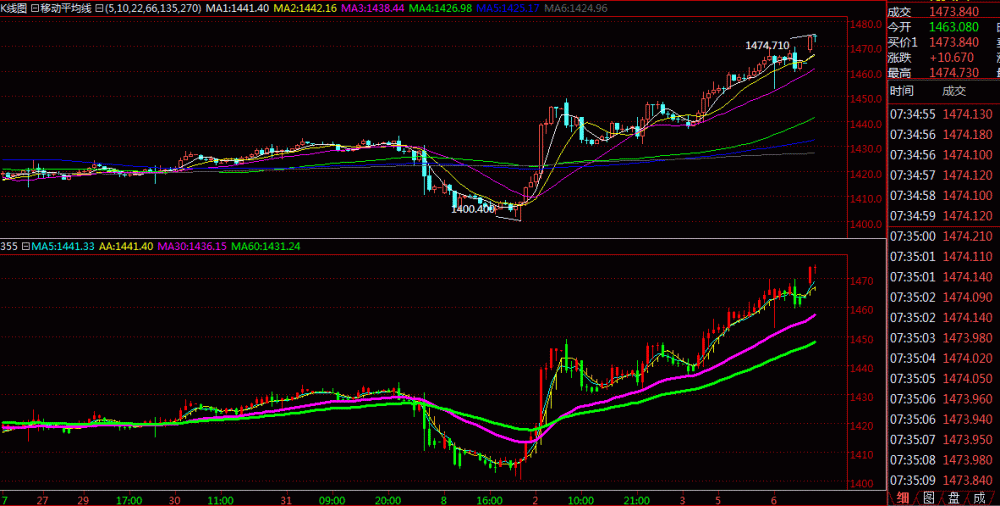Viewport: 1000px width, 506px height.
Task: Toggle the box before MA5:1441.33 in lower chart
Action: 26,246
